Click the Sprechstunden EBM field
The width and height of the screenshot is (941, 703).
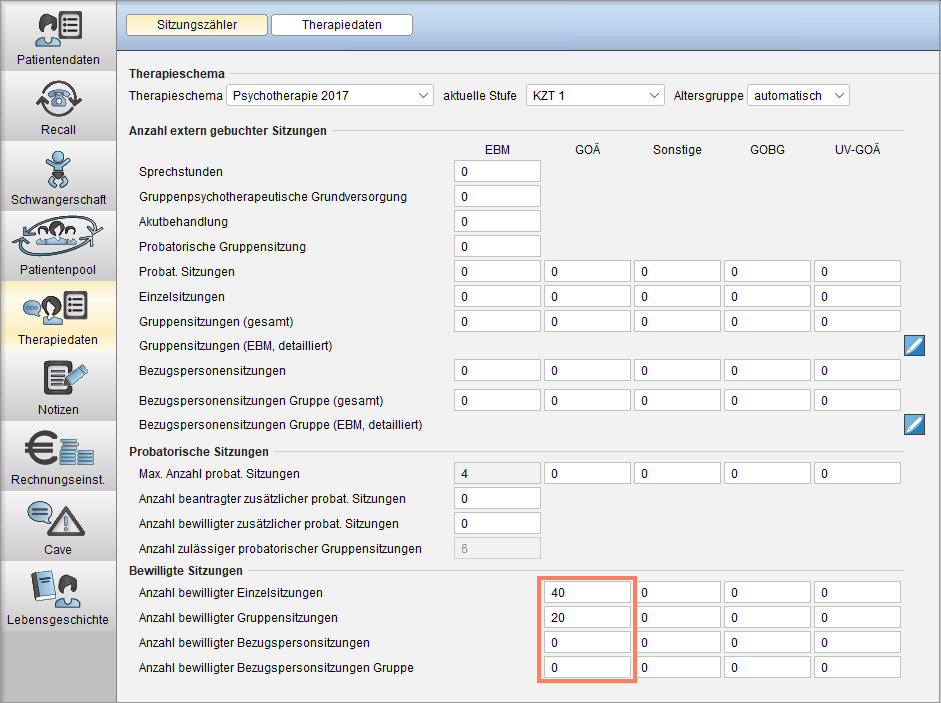tap(497, 172)
